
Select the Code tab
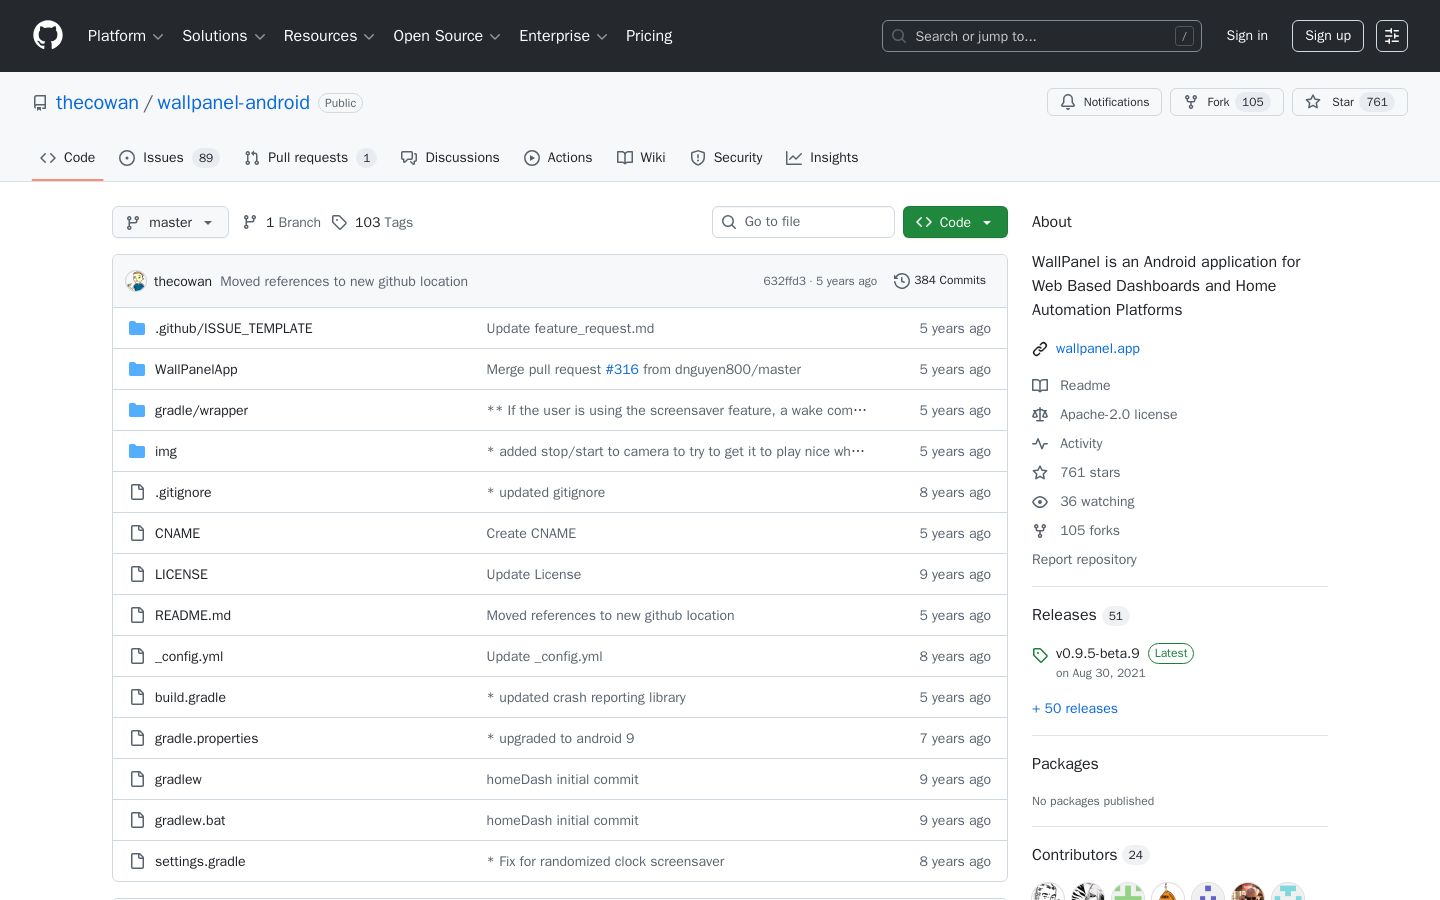[67, 158]
